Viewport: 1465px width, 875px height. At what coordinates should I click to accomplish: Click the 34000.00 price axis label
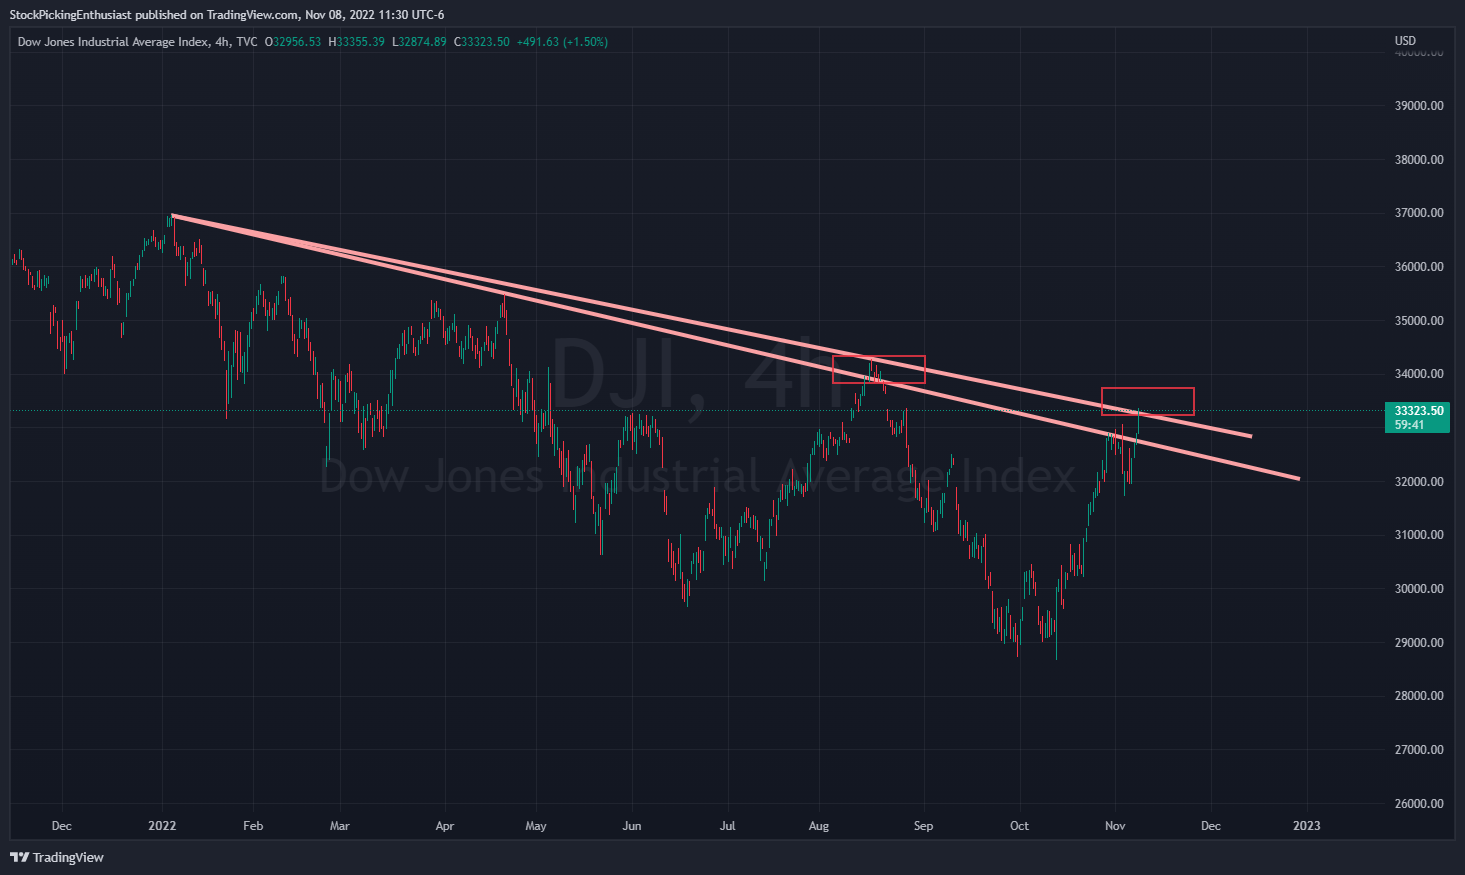1419,374
